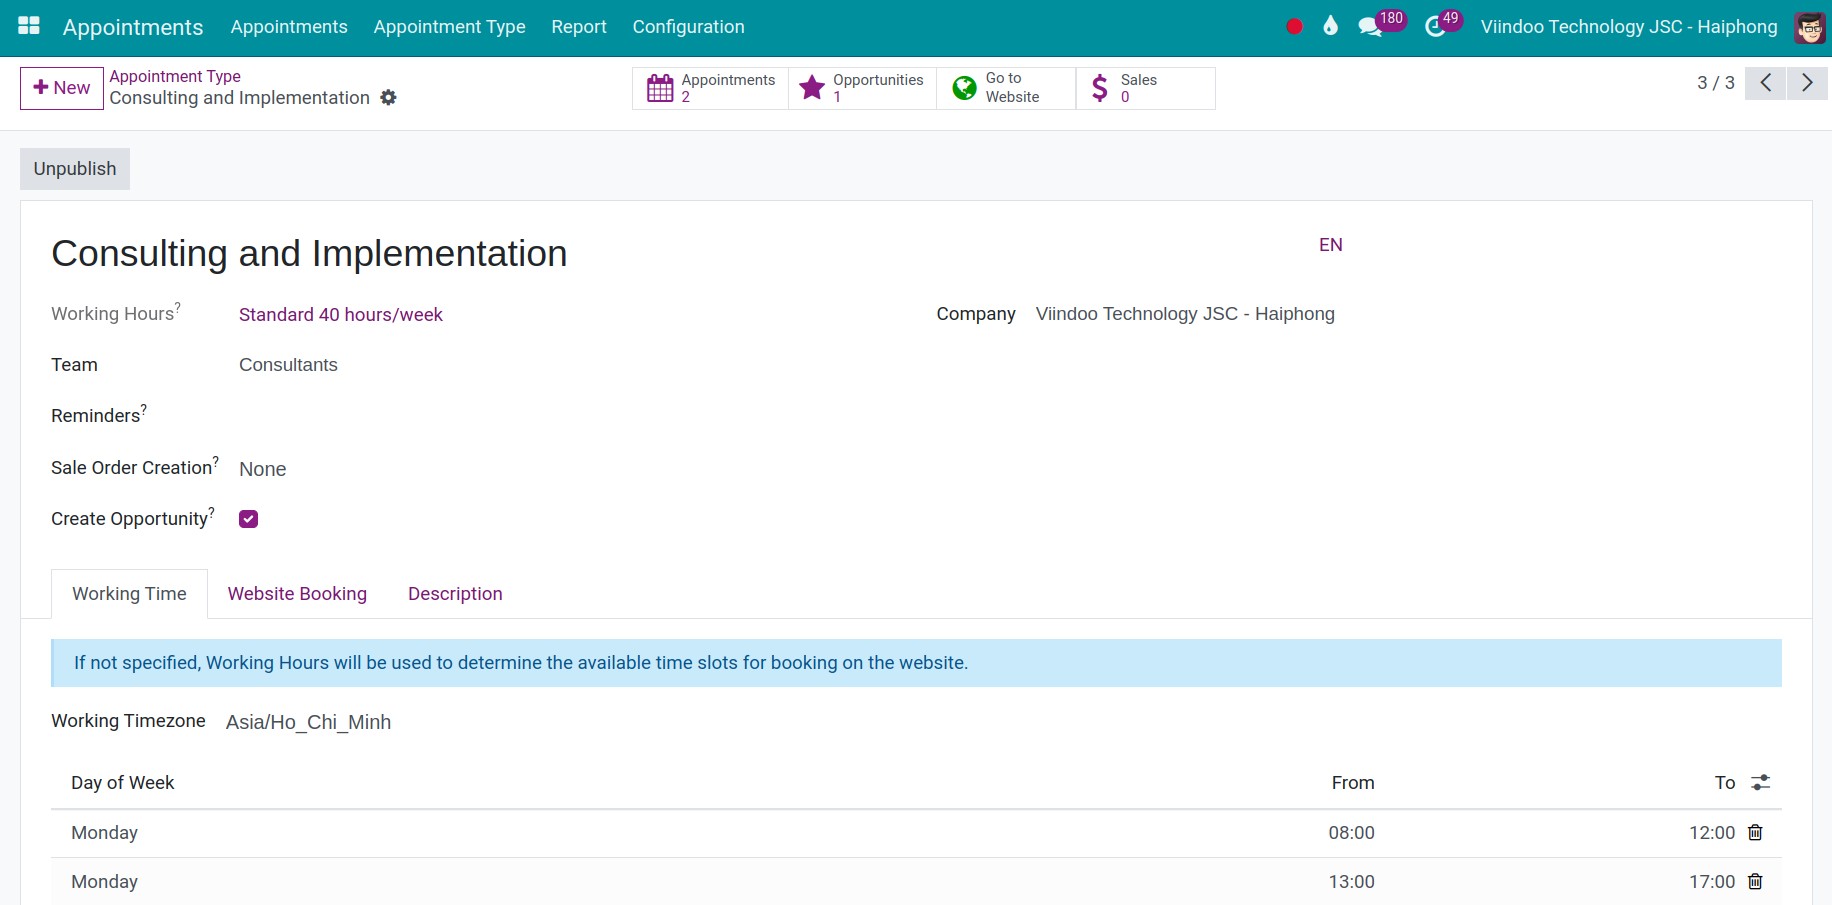The width and height of the screenshot is (1832, 905).
Task: Open the Appointments menu item
Action: tap(289, 27)
